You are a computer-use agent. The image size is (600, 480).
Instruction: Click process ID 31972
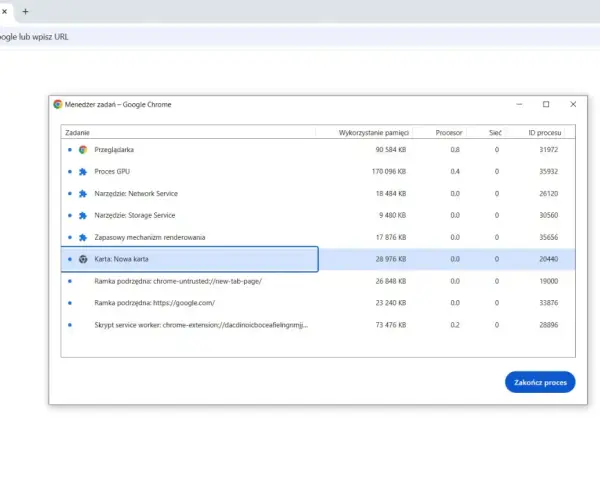click(x=549, y=150)
